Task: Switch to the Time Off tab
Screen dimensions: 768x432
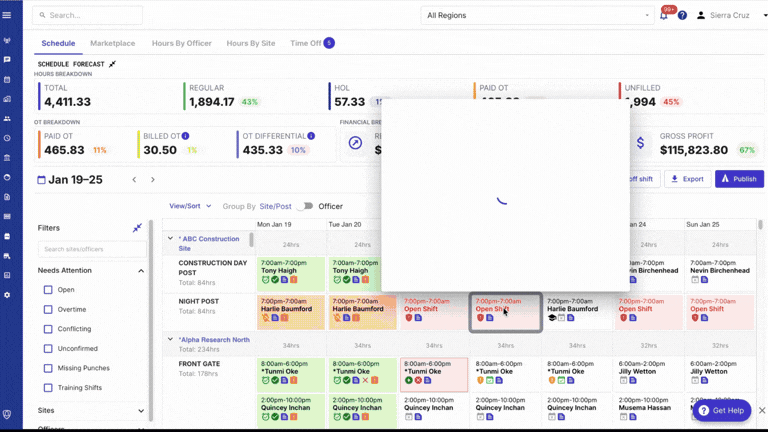Action: coord(312,43)
